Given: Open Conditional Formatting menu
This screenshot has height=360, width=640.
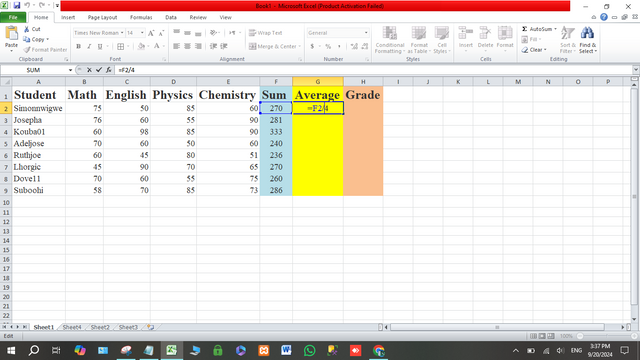Looking at the screenshot, I should pyautogui.click(x=390, y=40).
